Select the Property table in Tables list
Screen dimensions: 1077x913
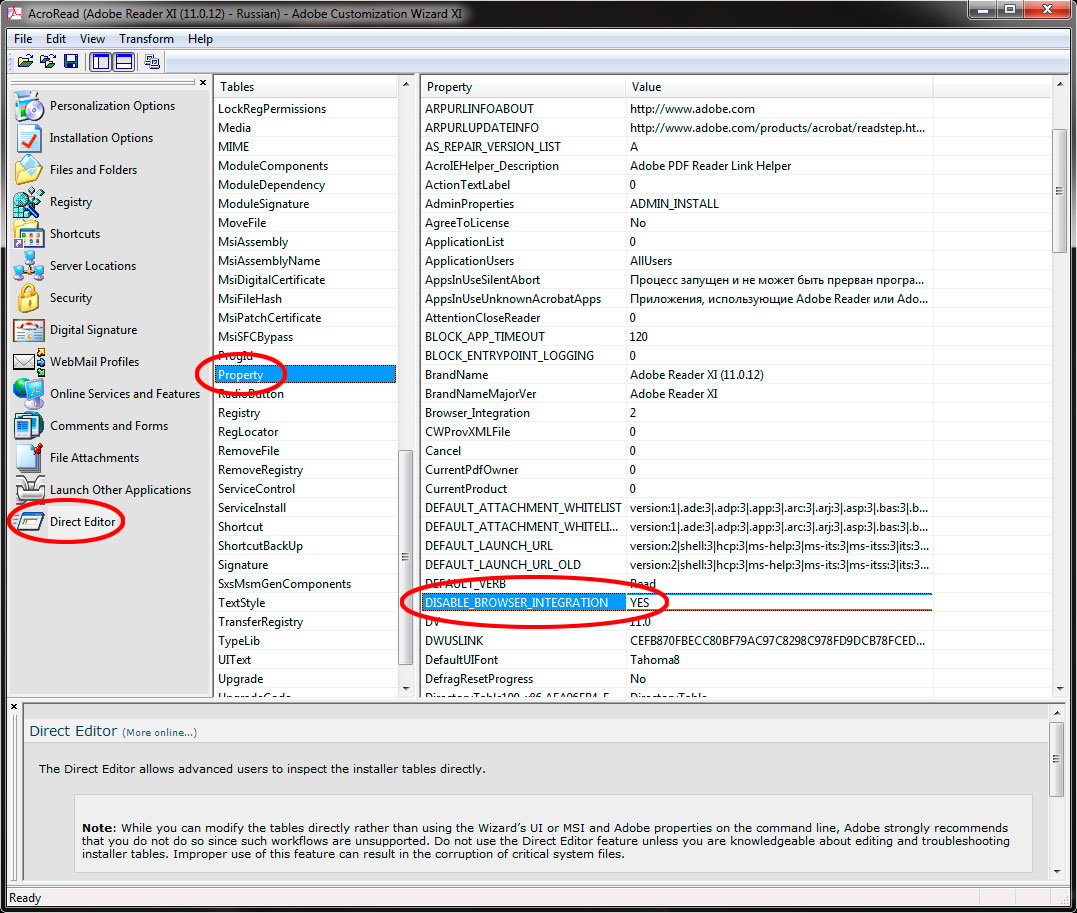pyautogui.click(x=306, y=375)
